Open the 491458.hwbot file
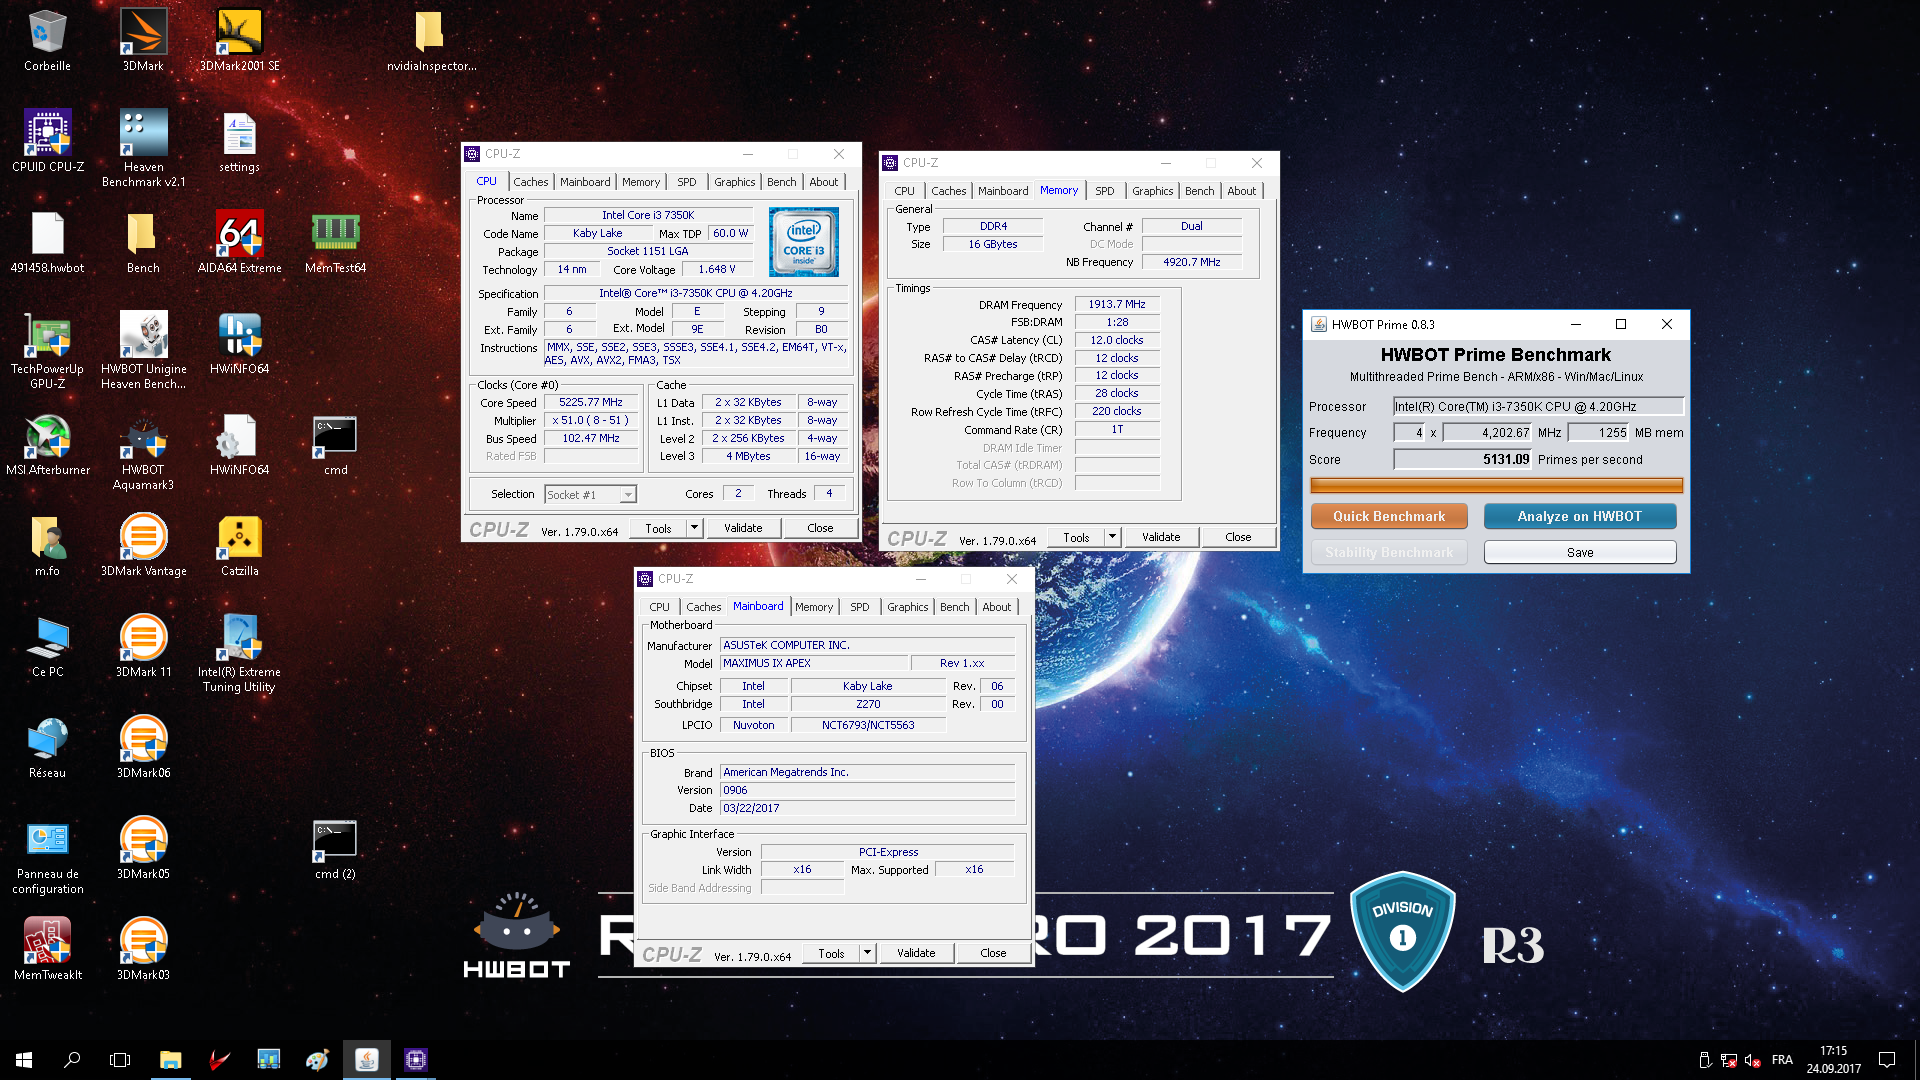1920x1080 pixels. pyautogui.click(x=47, y=242)
